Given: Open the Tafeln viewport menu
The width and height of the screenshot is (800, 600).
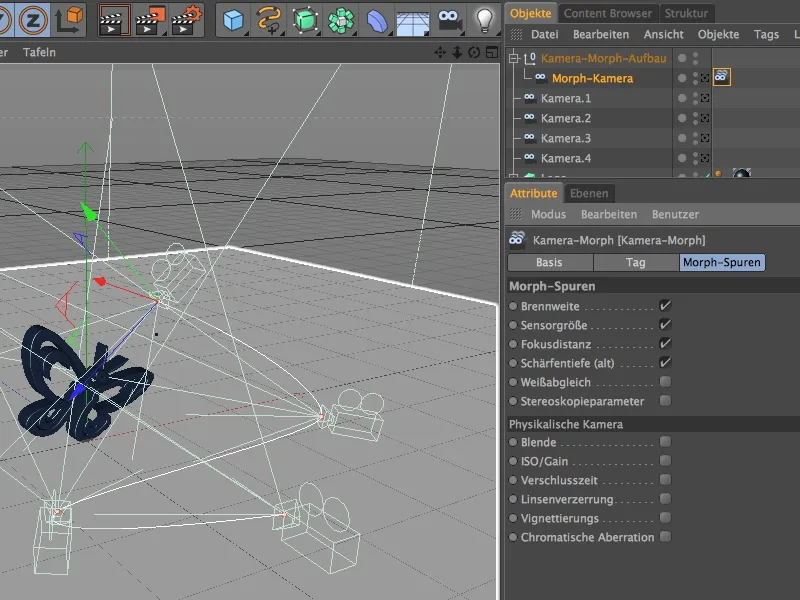Looking at the screenshot, I should (x=39, y=52).
